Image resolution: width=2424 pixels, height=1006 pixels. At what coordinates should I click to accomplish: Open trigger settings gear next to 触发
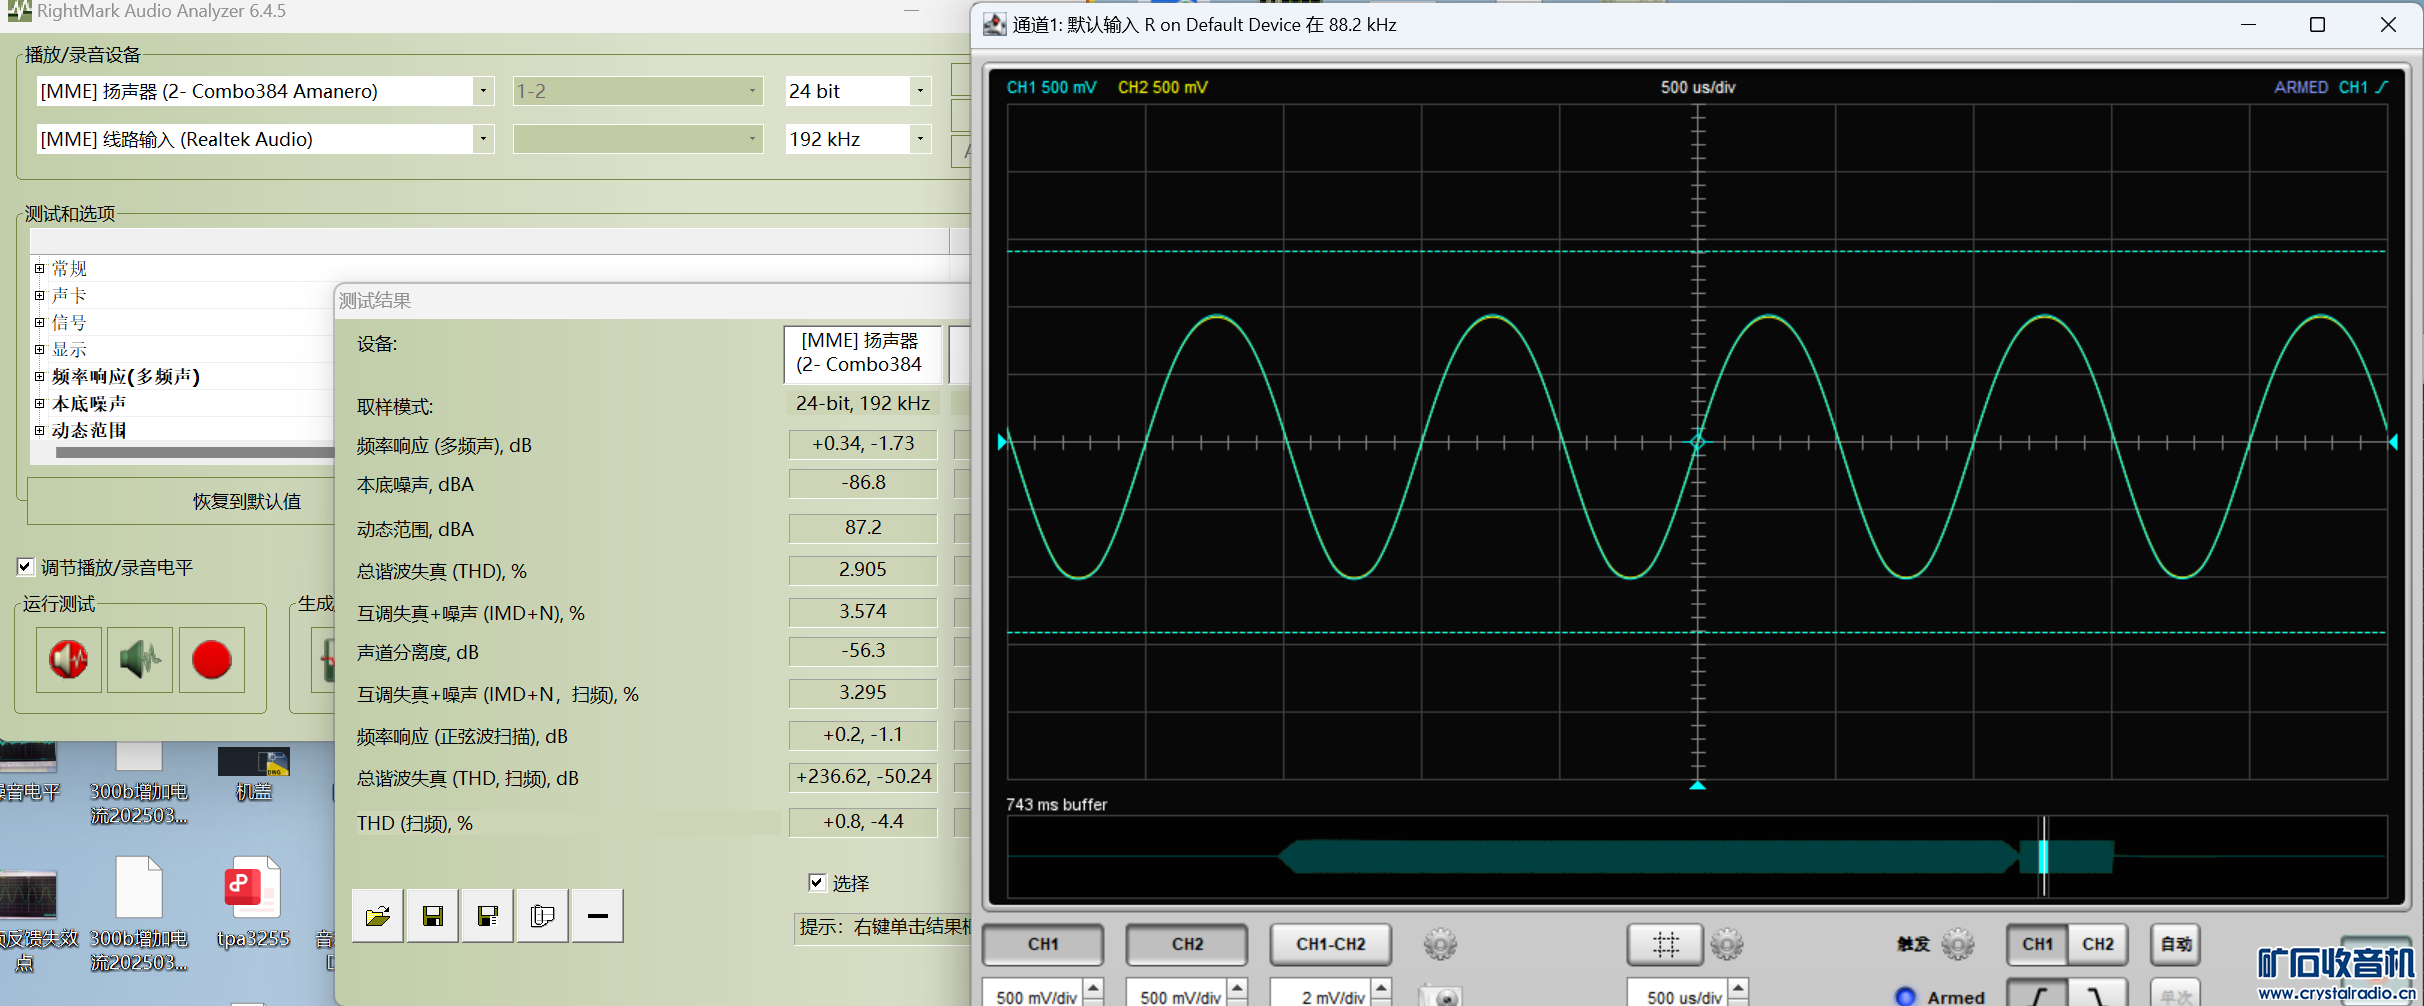tap(1957, 944)
